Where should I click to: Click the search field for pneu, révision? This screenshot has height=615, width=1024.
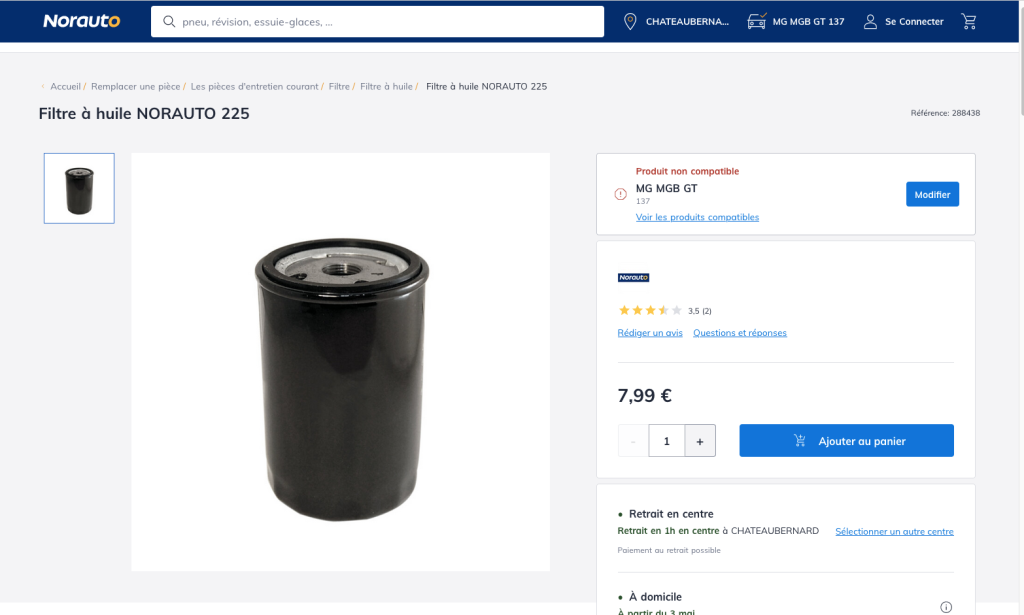tap(377, 22)
